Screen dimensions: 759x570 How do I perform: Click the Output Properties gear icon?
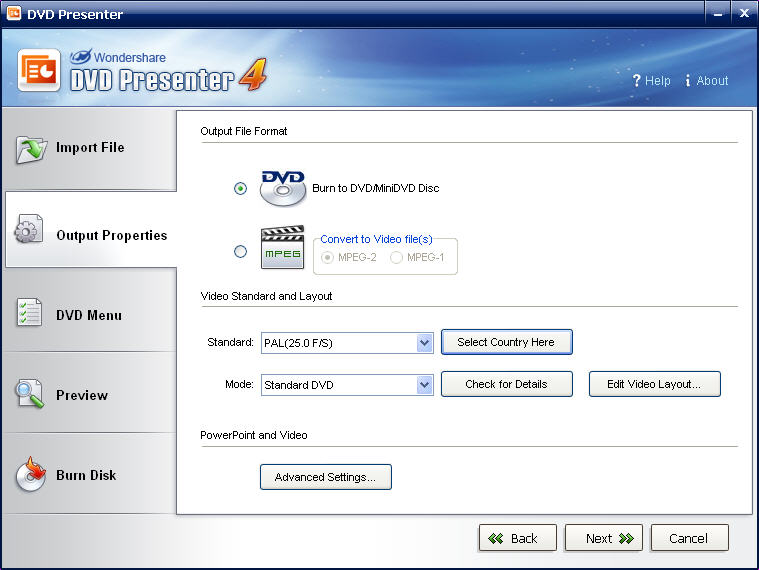coord(28,231)
